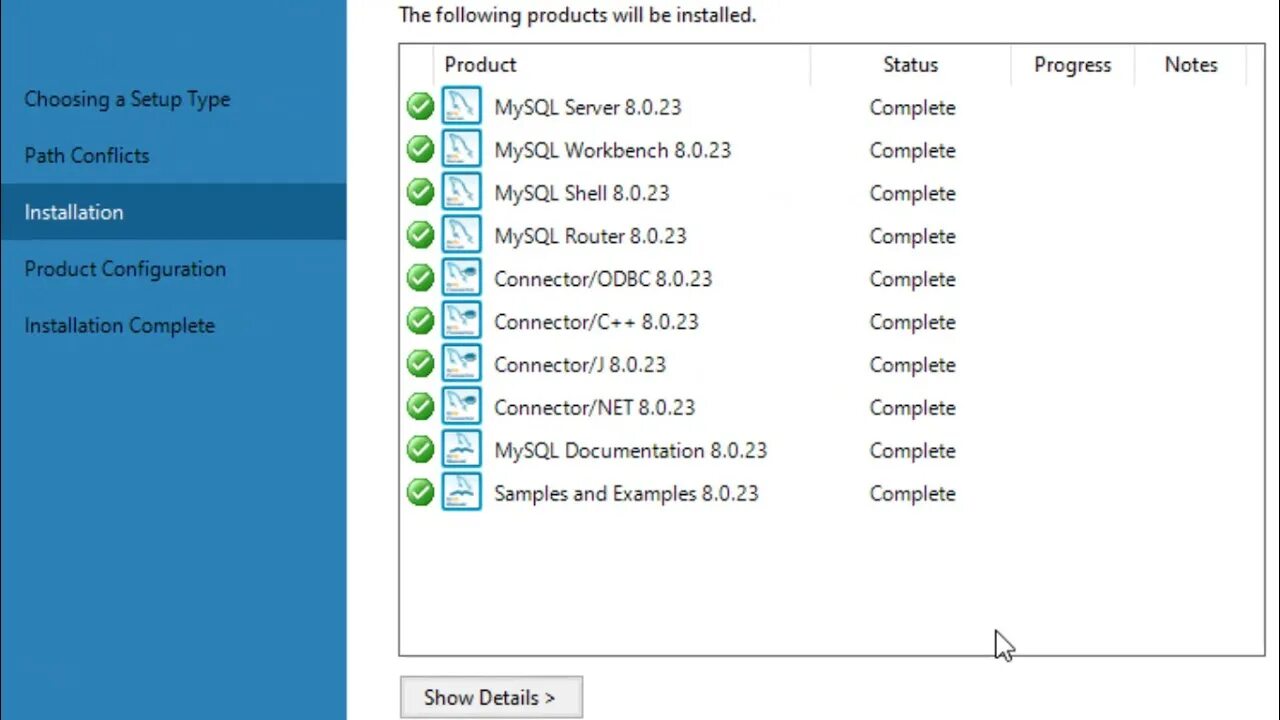The height and width of the screenshot is (720, 1280).
Task: Click the Connector/NET 8.0.23 product icon
Action: coord(461,407)
